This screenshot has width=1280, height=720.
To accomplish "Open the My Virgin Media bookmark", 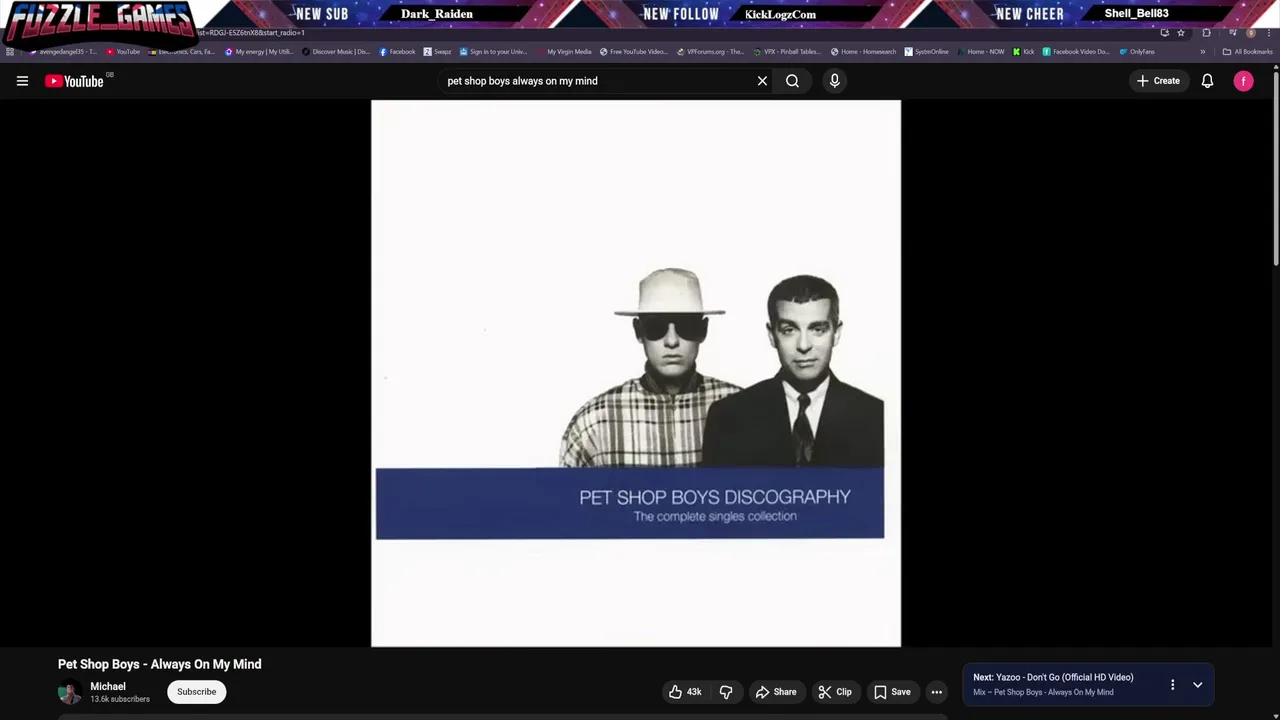I will (x=563, y=52).
